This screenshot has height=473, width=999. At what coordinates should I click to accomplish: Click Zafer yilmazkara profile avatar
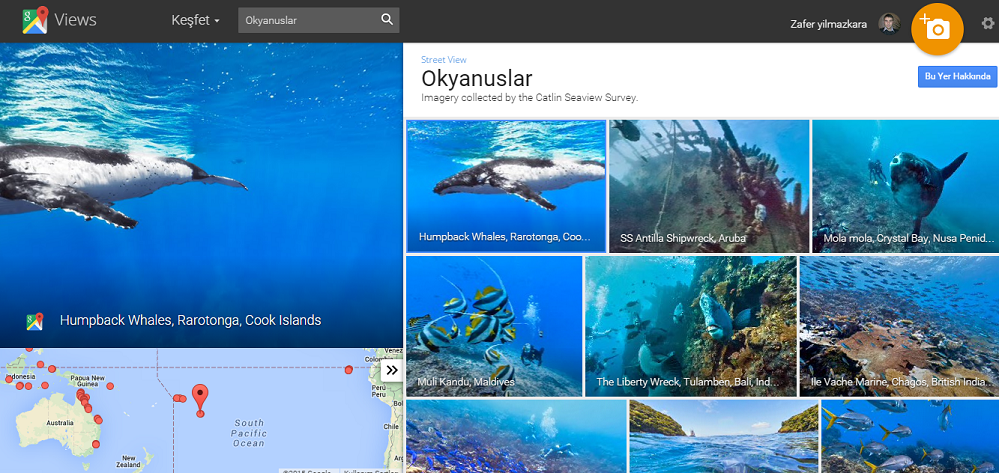(x=889, y=23)
